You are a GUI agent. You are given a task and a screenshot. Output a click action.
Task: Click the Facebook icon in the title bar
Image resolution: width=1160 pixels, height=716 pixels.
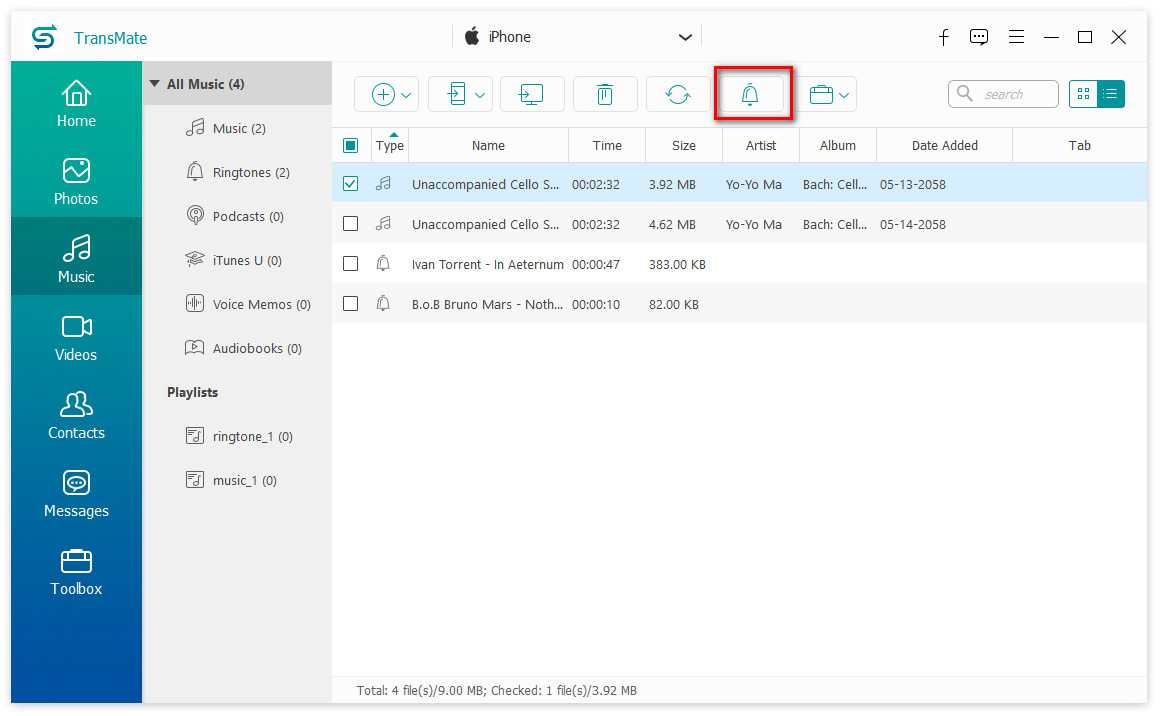(x=943, y=36)
